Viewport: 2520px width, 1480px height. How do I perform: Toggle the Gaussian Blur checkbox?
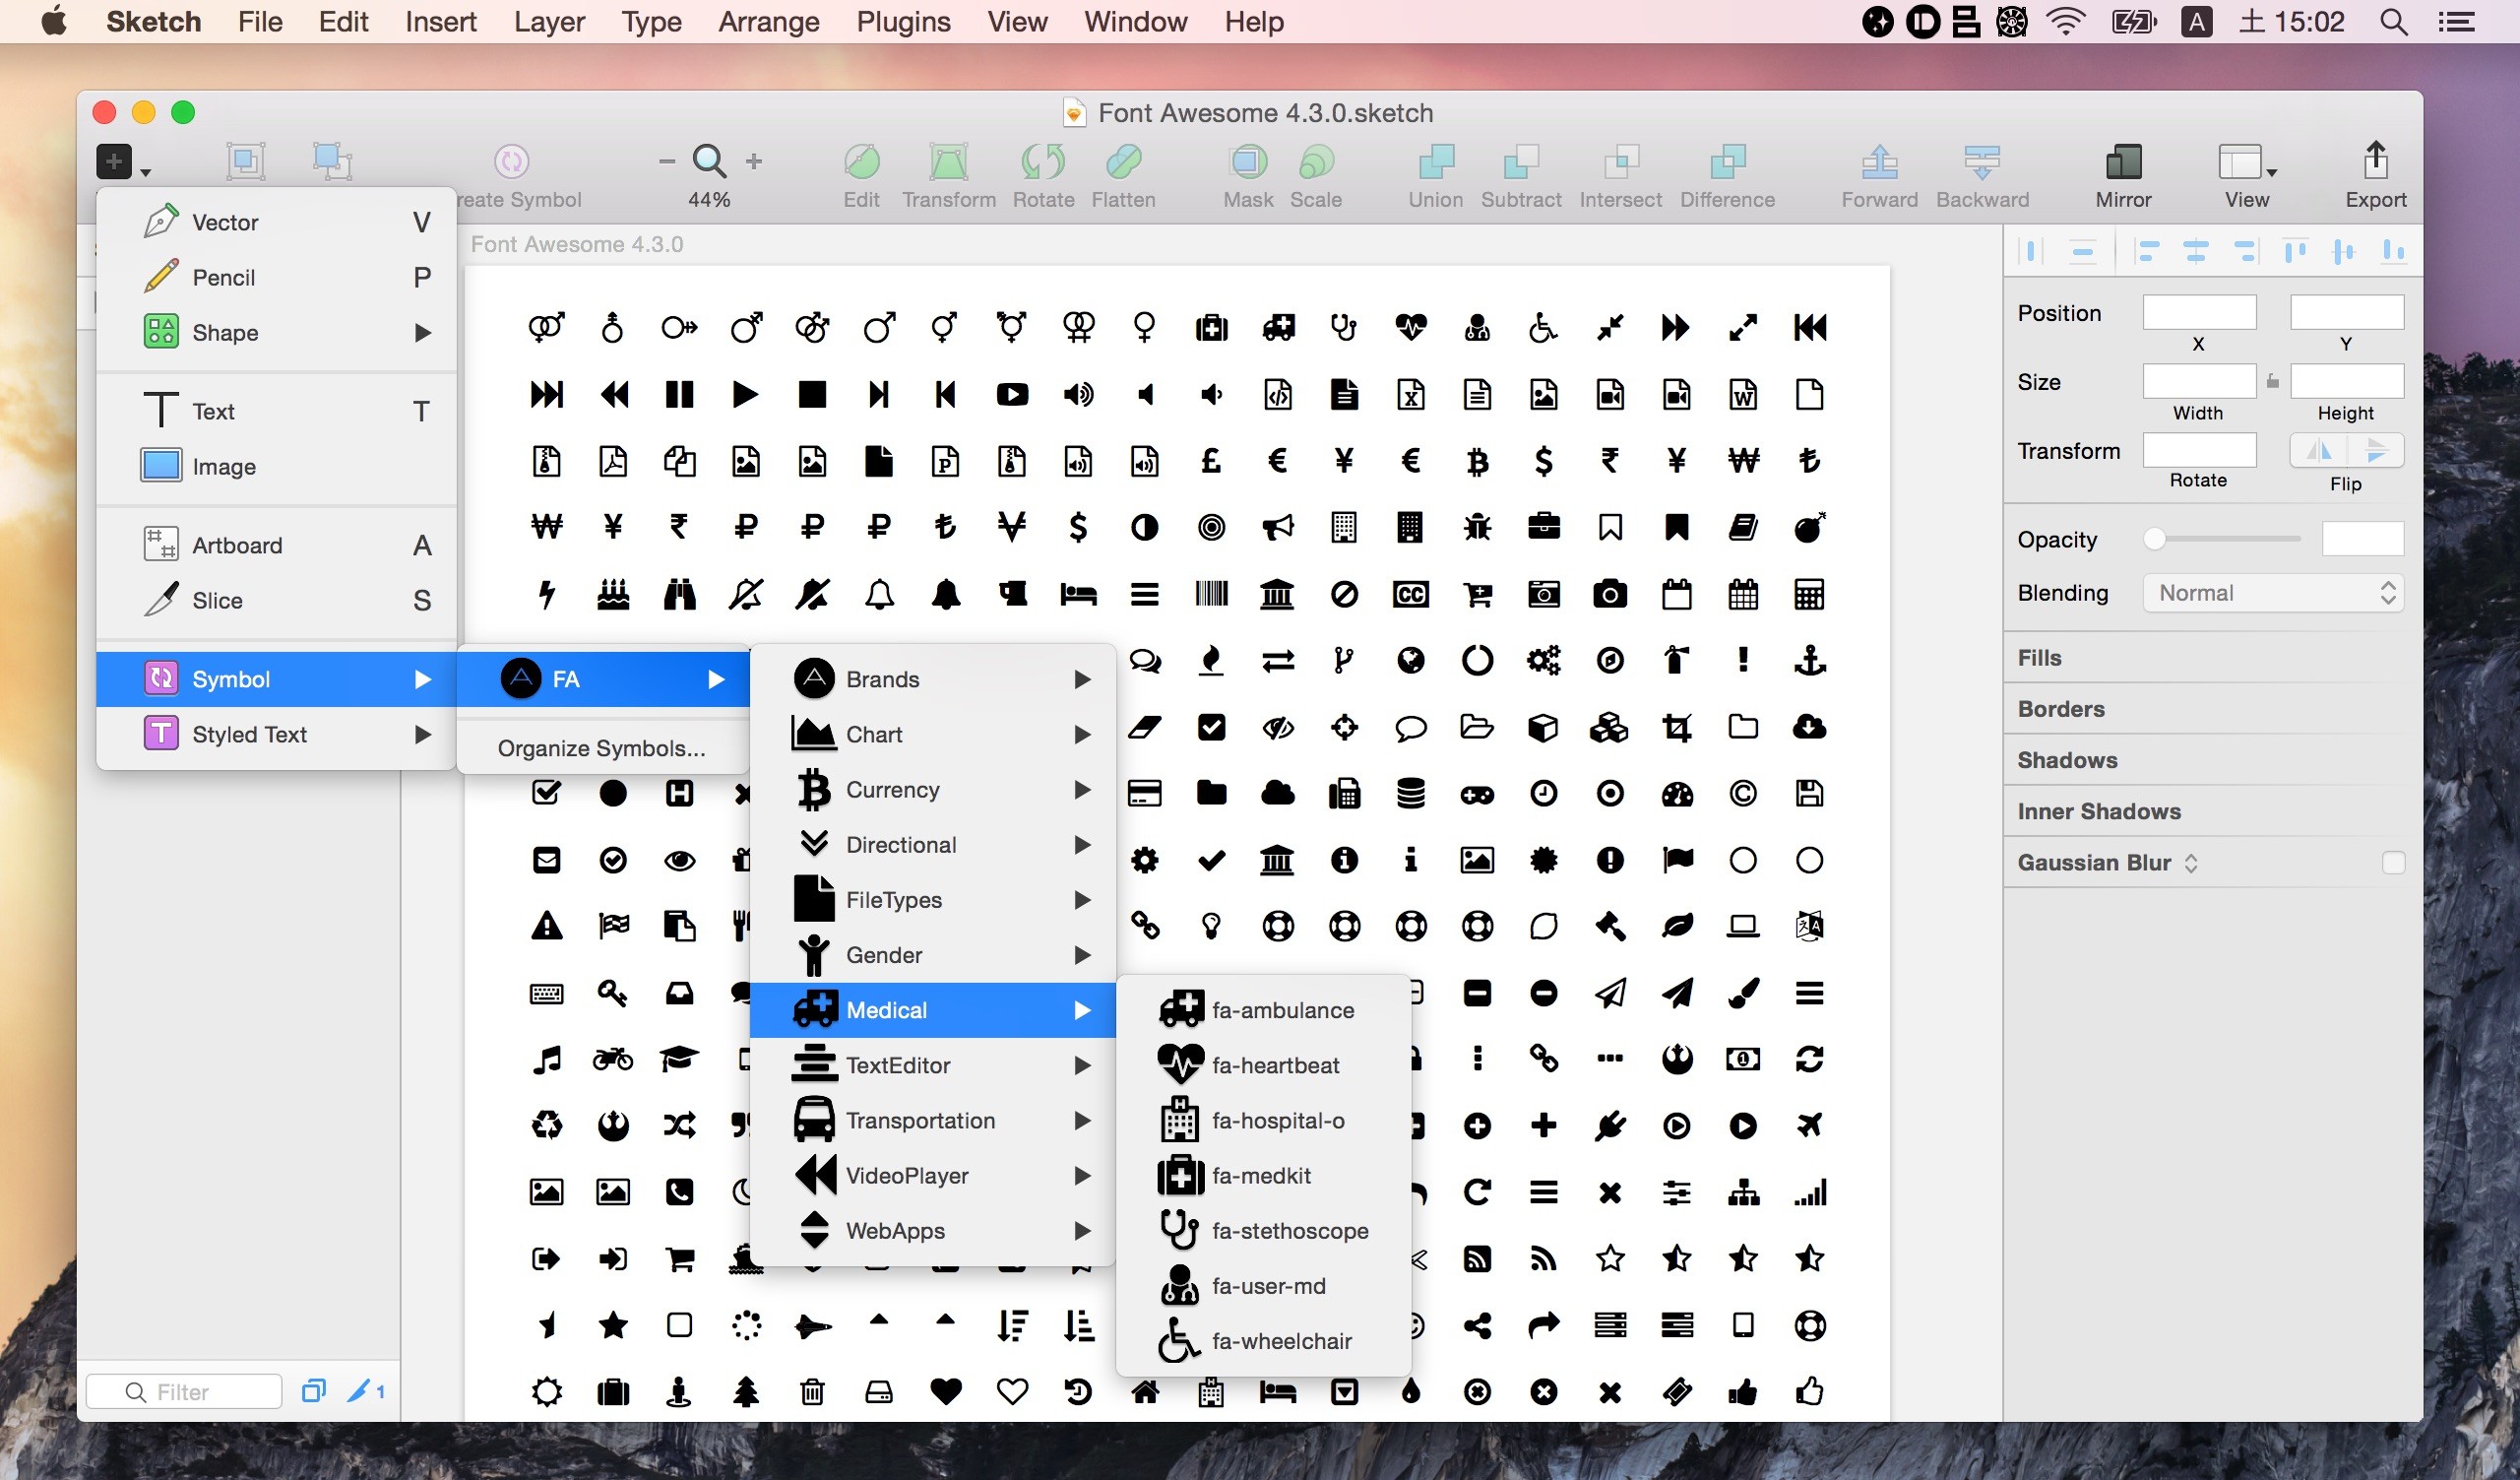2393,862
